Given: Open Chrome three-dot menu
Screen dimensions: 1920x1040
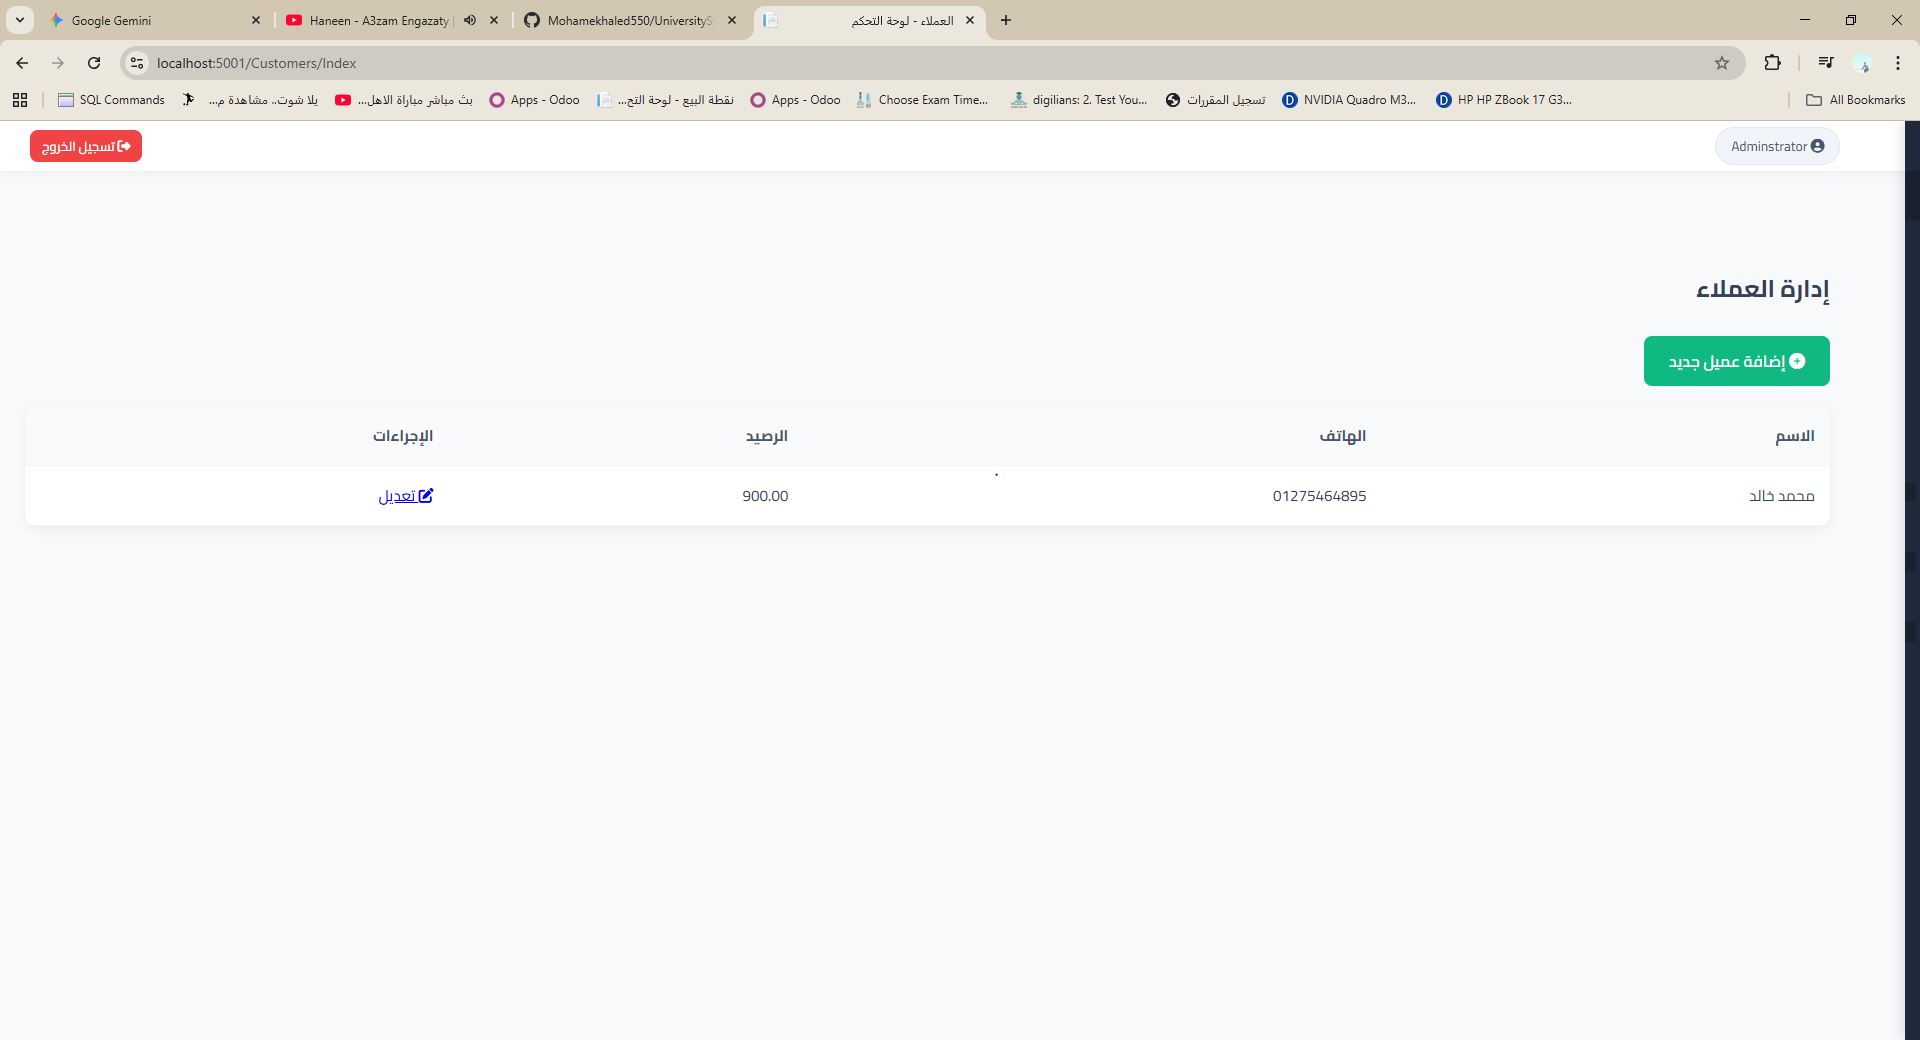Looking at the screenshot, I should click(1897, 63).
